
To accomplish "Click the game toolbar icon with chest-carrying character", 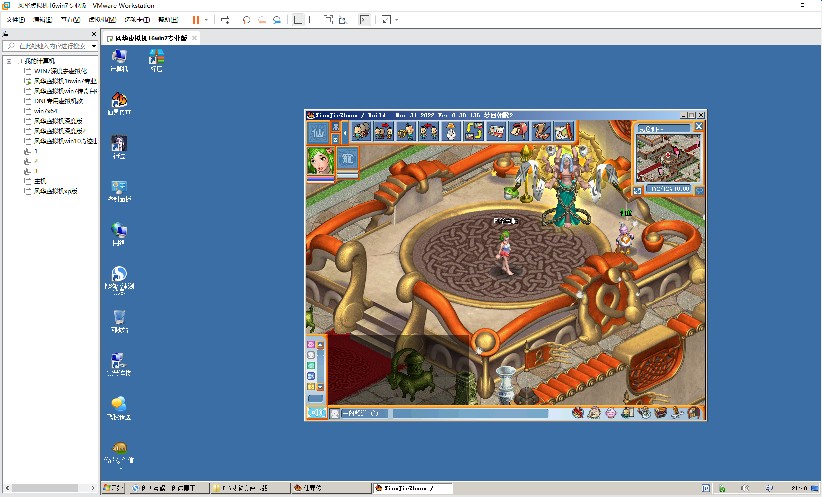I will 406,131.
